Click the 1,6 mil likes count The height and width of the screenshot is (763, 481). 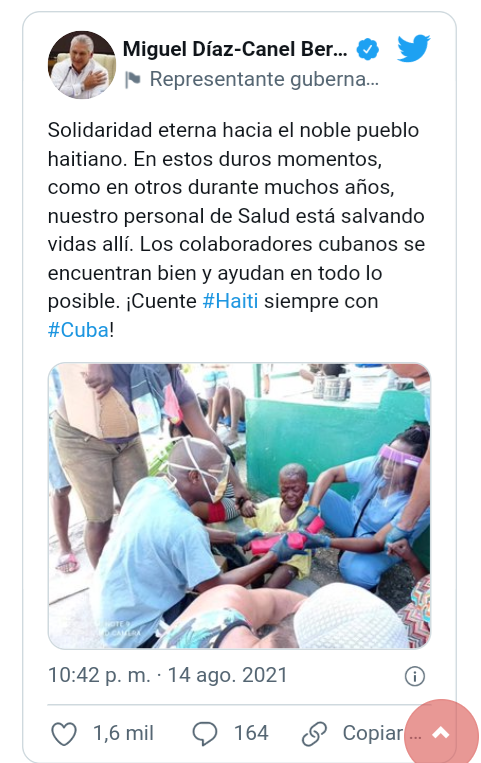point(123,733)
